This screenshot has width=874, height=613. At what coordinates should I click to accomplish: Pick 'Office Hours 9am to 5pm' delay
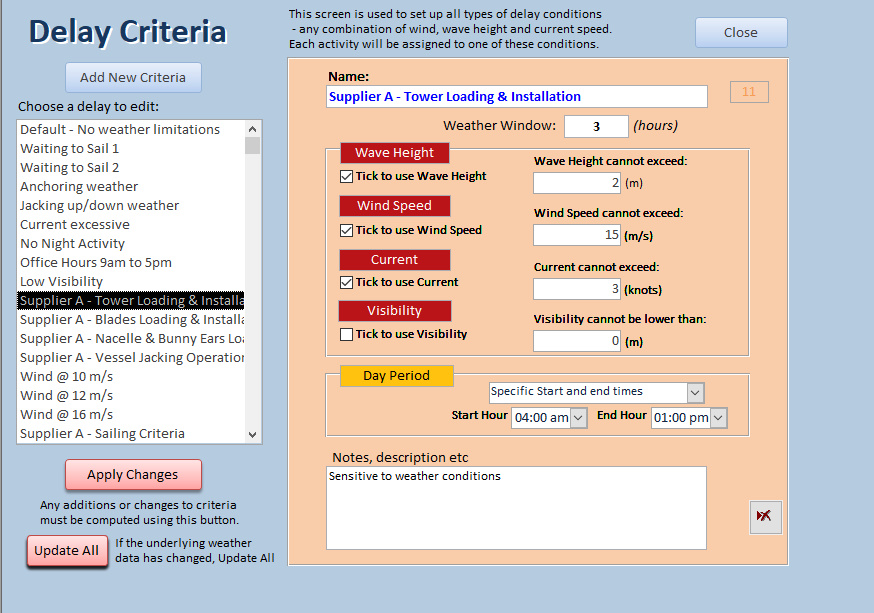tap(131, 262)
